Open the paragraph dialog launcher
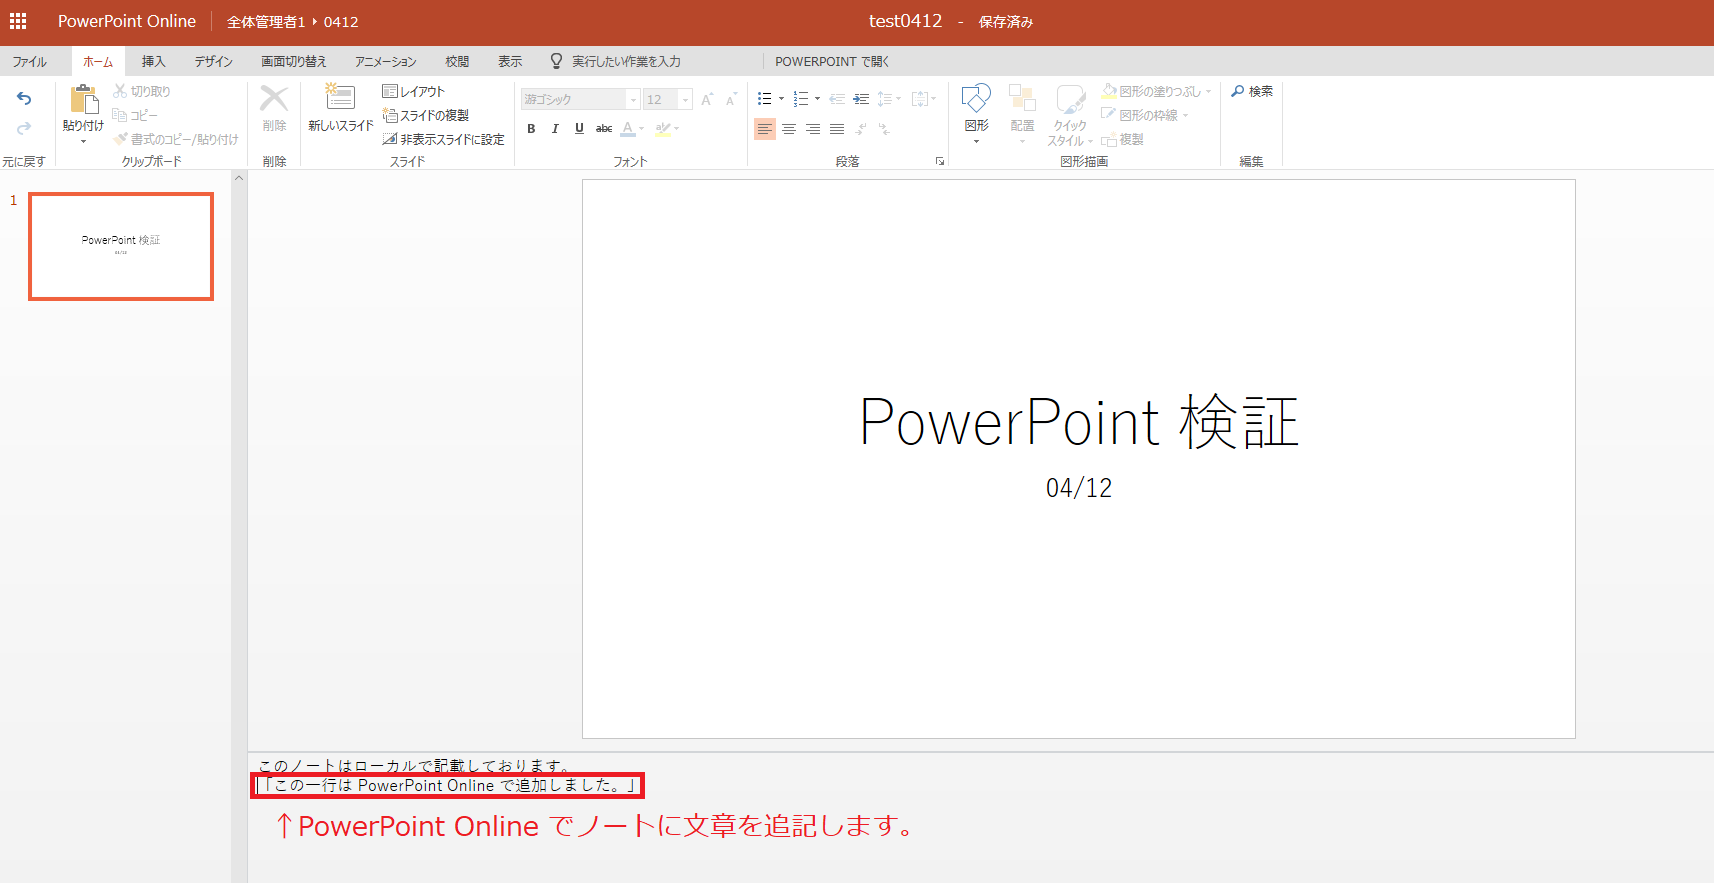 [x=940, y=161]
